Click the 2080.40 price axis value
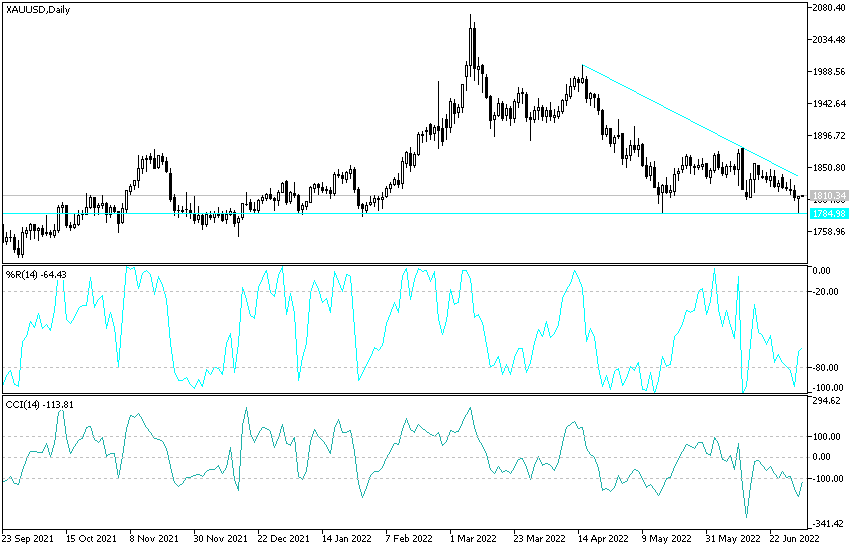The height and width of the screenshot is (550, 860). click(829, 8)
